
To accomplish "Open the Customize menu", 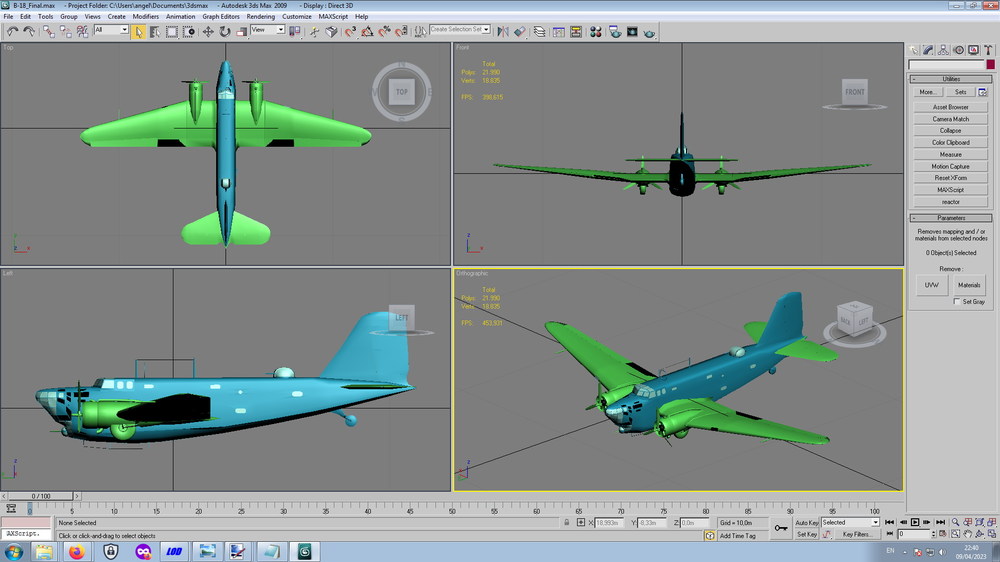I will coord(297,17).
